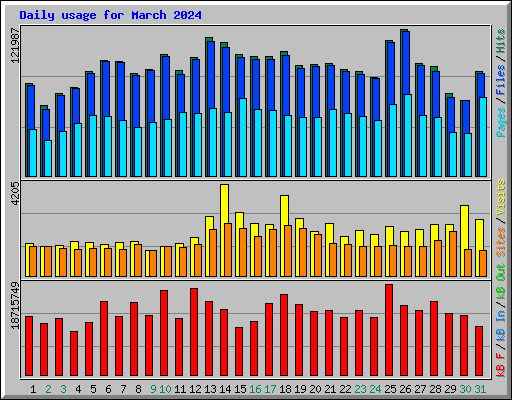Click day 18 on the x-axis
Screen dimensions: 512x400
point(285,389)
